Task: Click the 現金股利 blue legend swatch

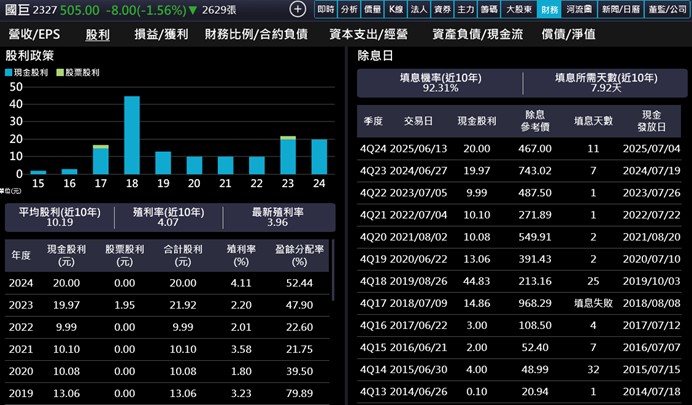Action: (11, 75)
